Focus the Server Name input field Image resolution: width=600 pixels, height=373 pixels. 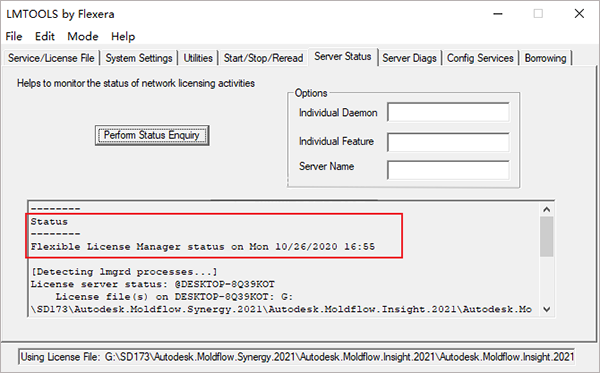pos(448,170)
